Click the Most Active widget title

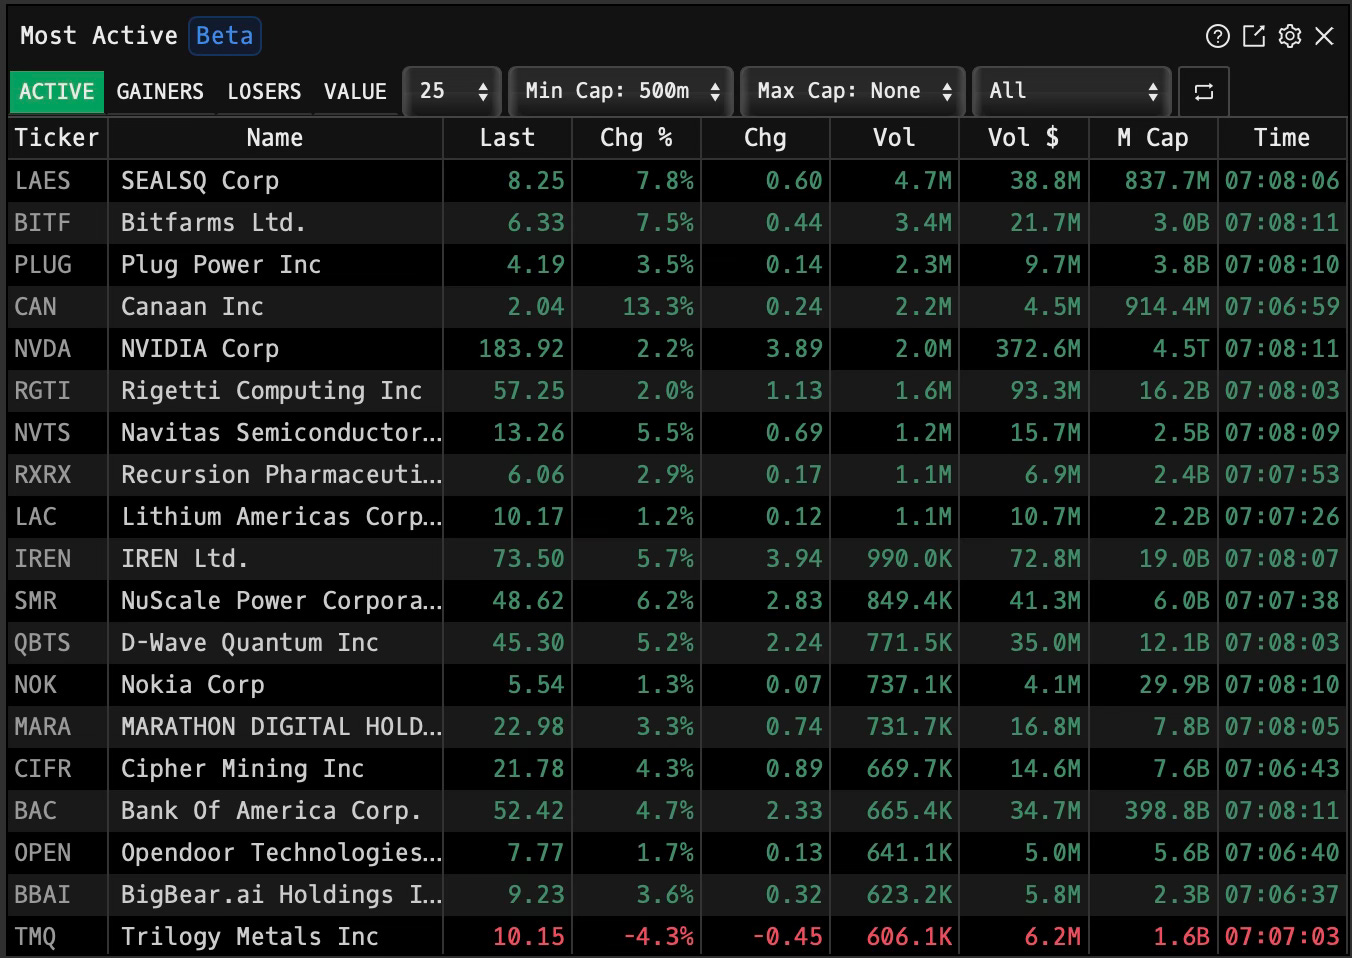click(x=99, y=36)
